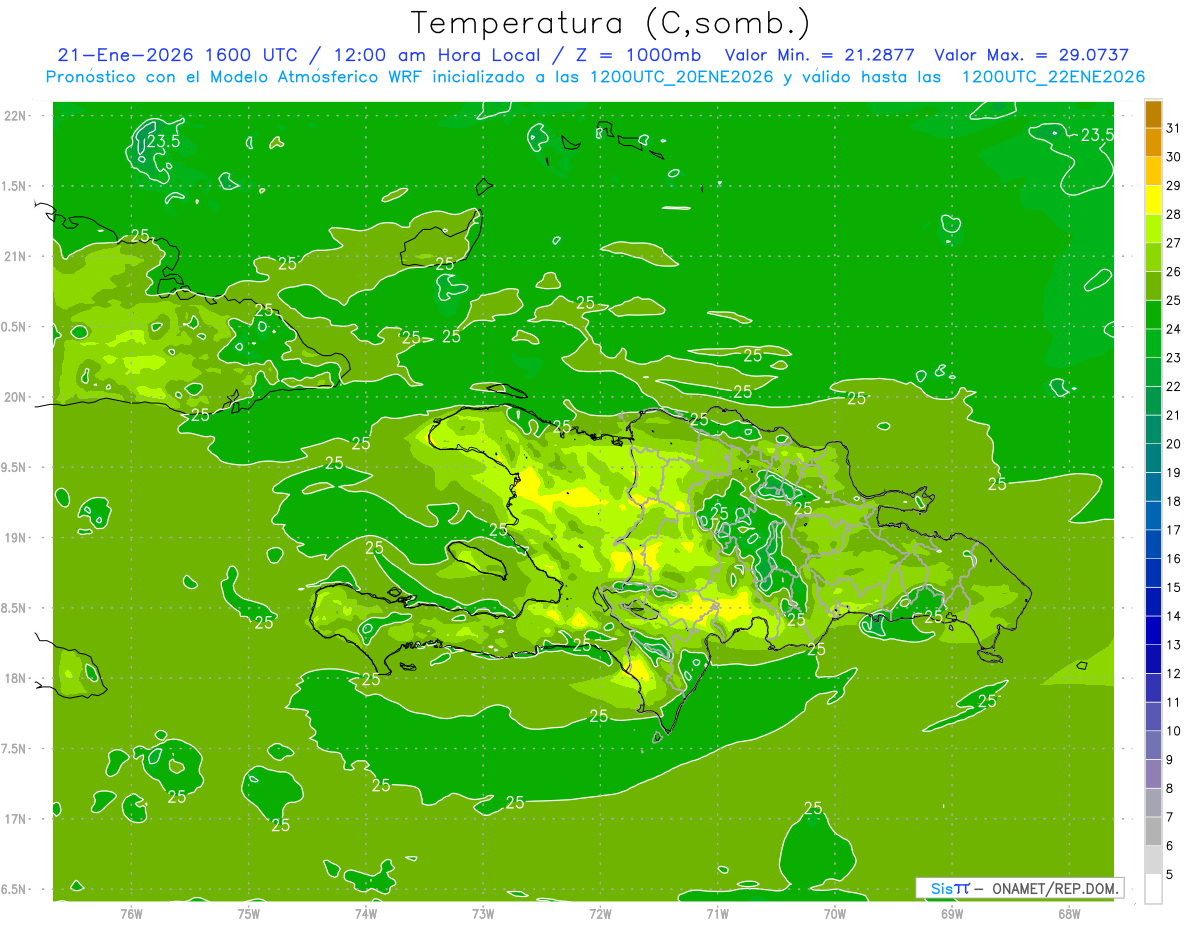Viewport: 1200px width, 927px height.
Task: Click the "70W" longitude axis label
Action: click(835, 914)
